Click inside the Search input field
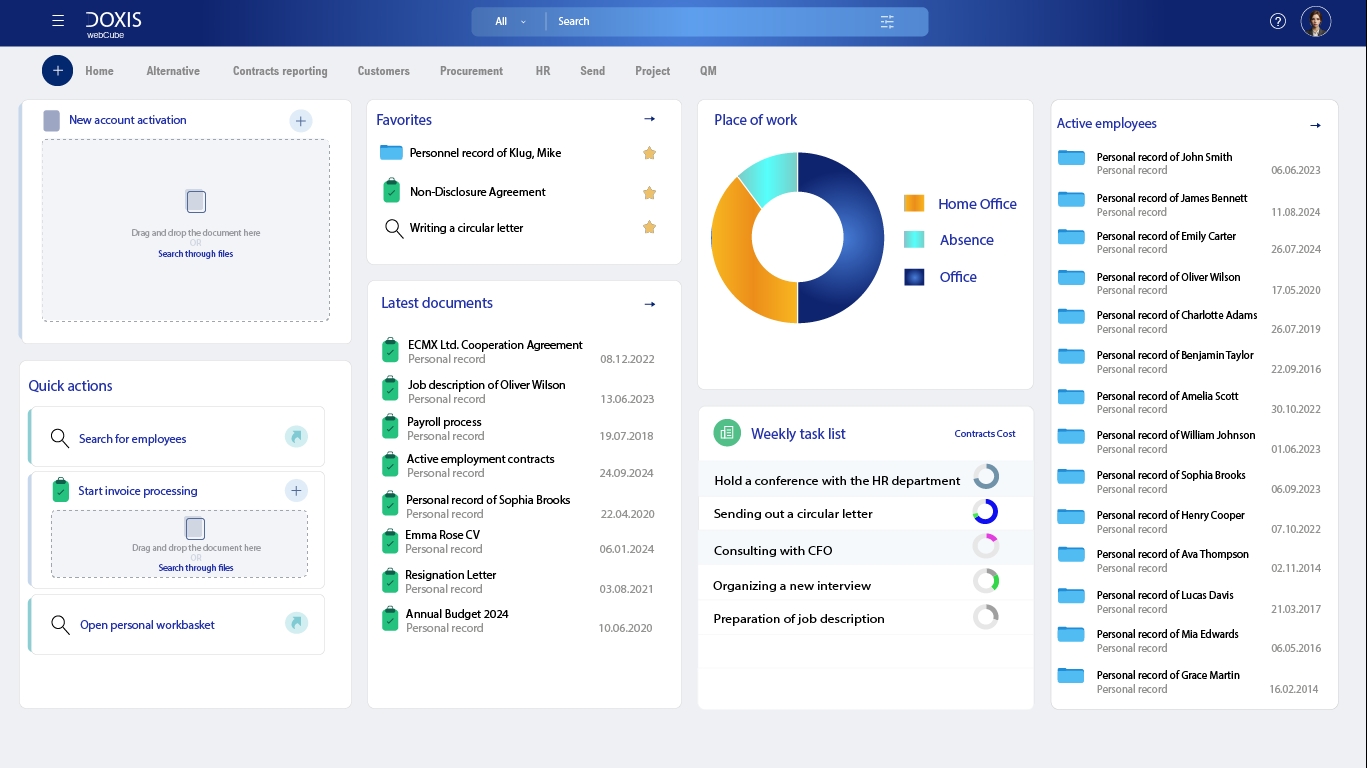The image size is (1367, 768). (700, 20)
